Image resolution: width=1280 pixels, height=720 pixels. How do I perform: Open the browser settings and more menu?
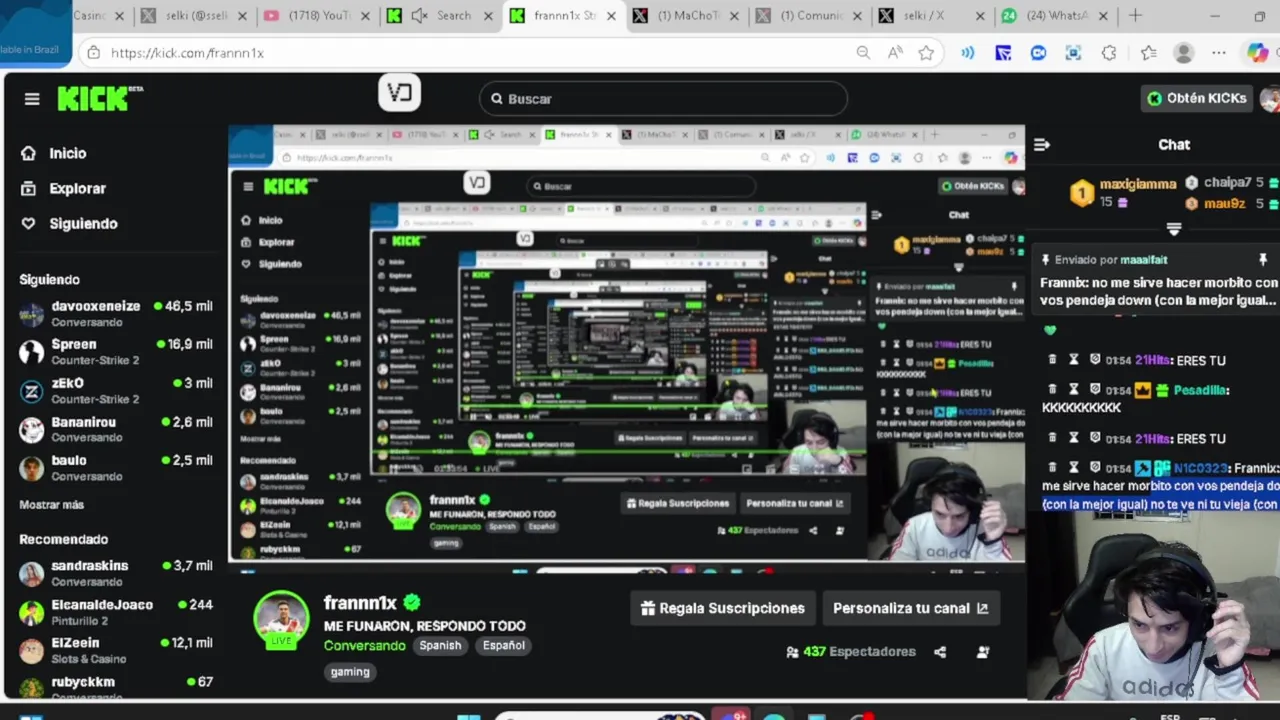(1219, 53)
